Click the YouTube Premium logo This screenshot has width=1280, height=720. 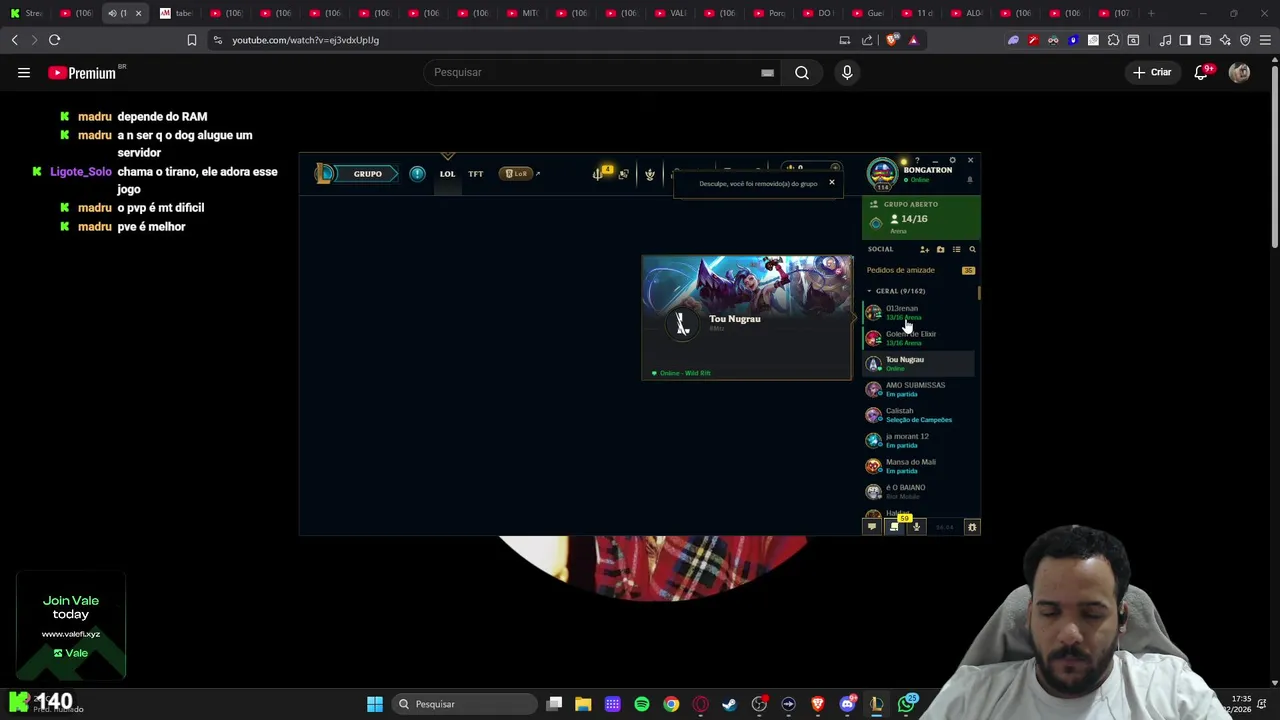tap(82, 72)
